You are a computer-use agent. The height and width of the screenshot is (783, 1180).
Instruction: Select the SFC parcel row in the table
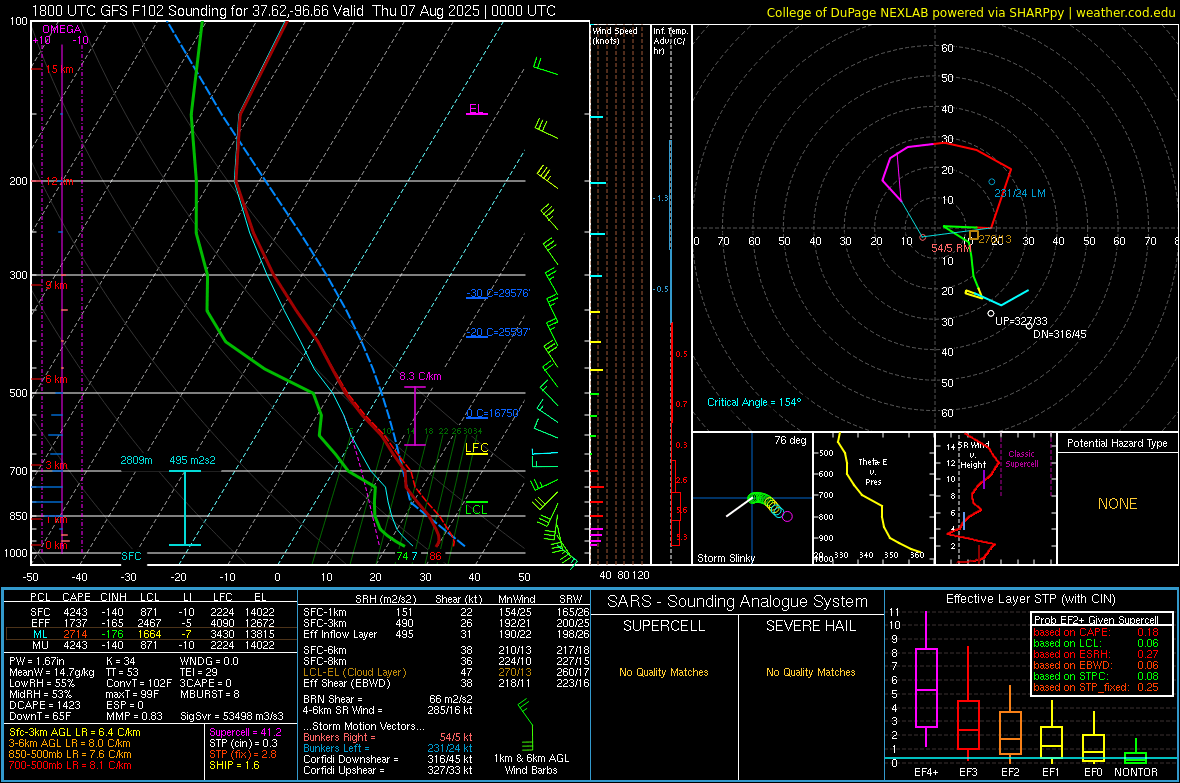[x=150, y=612]
